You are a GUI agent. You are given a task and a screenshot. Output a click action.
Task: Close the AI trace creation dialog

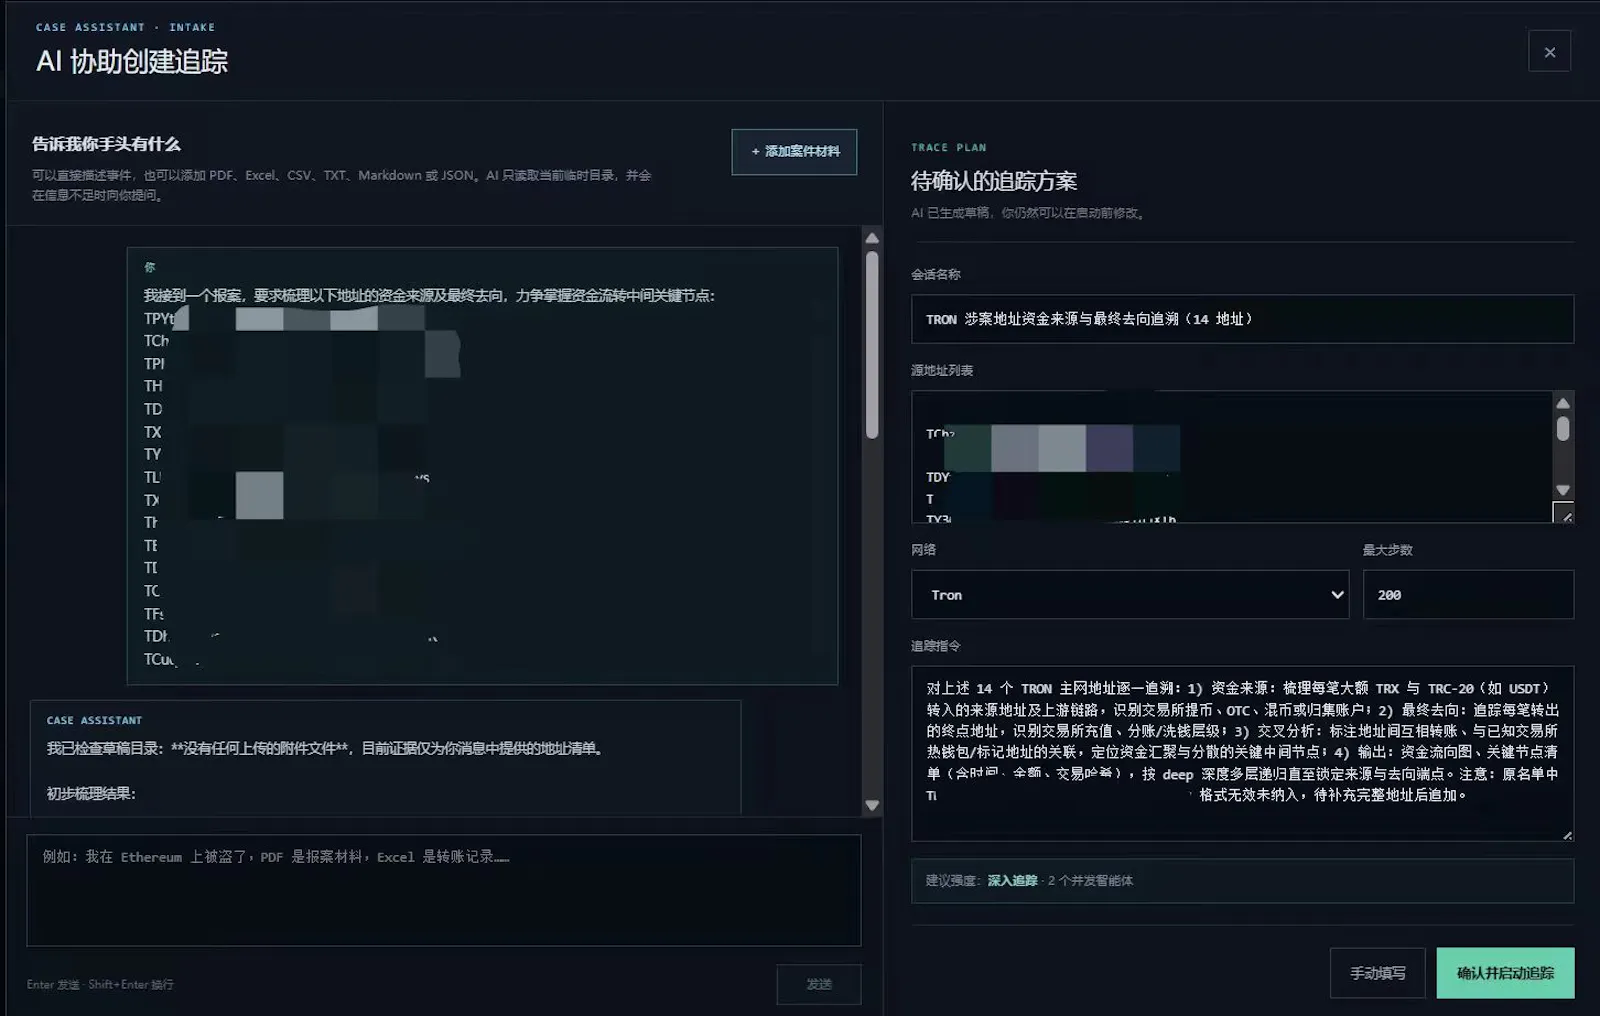1549,52
